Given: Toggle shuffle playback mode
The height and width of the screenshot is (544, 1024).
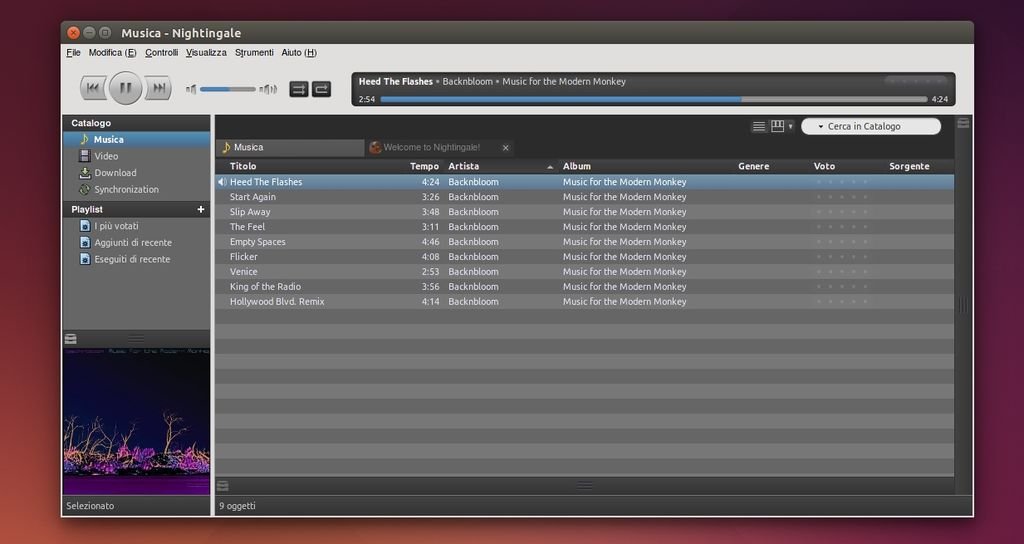Looking at the screenshot, I should 299,89.
